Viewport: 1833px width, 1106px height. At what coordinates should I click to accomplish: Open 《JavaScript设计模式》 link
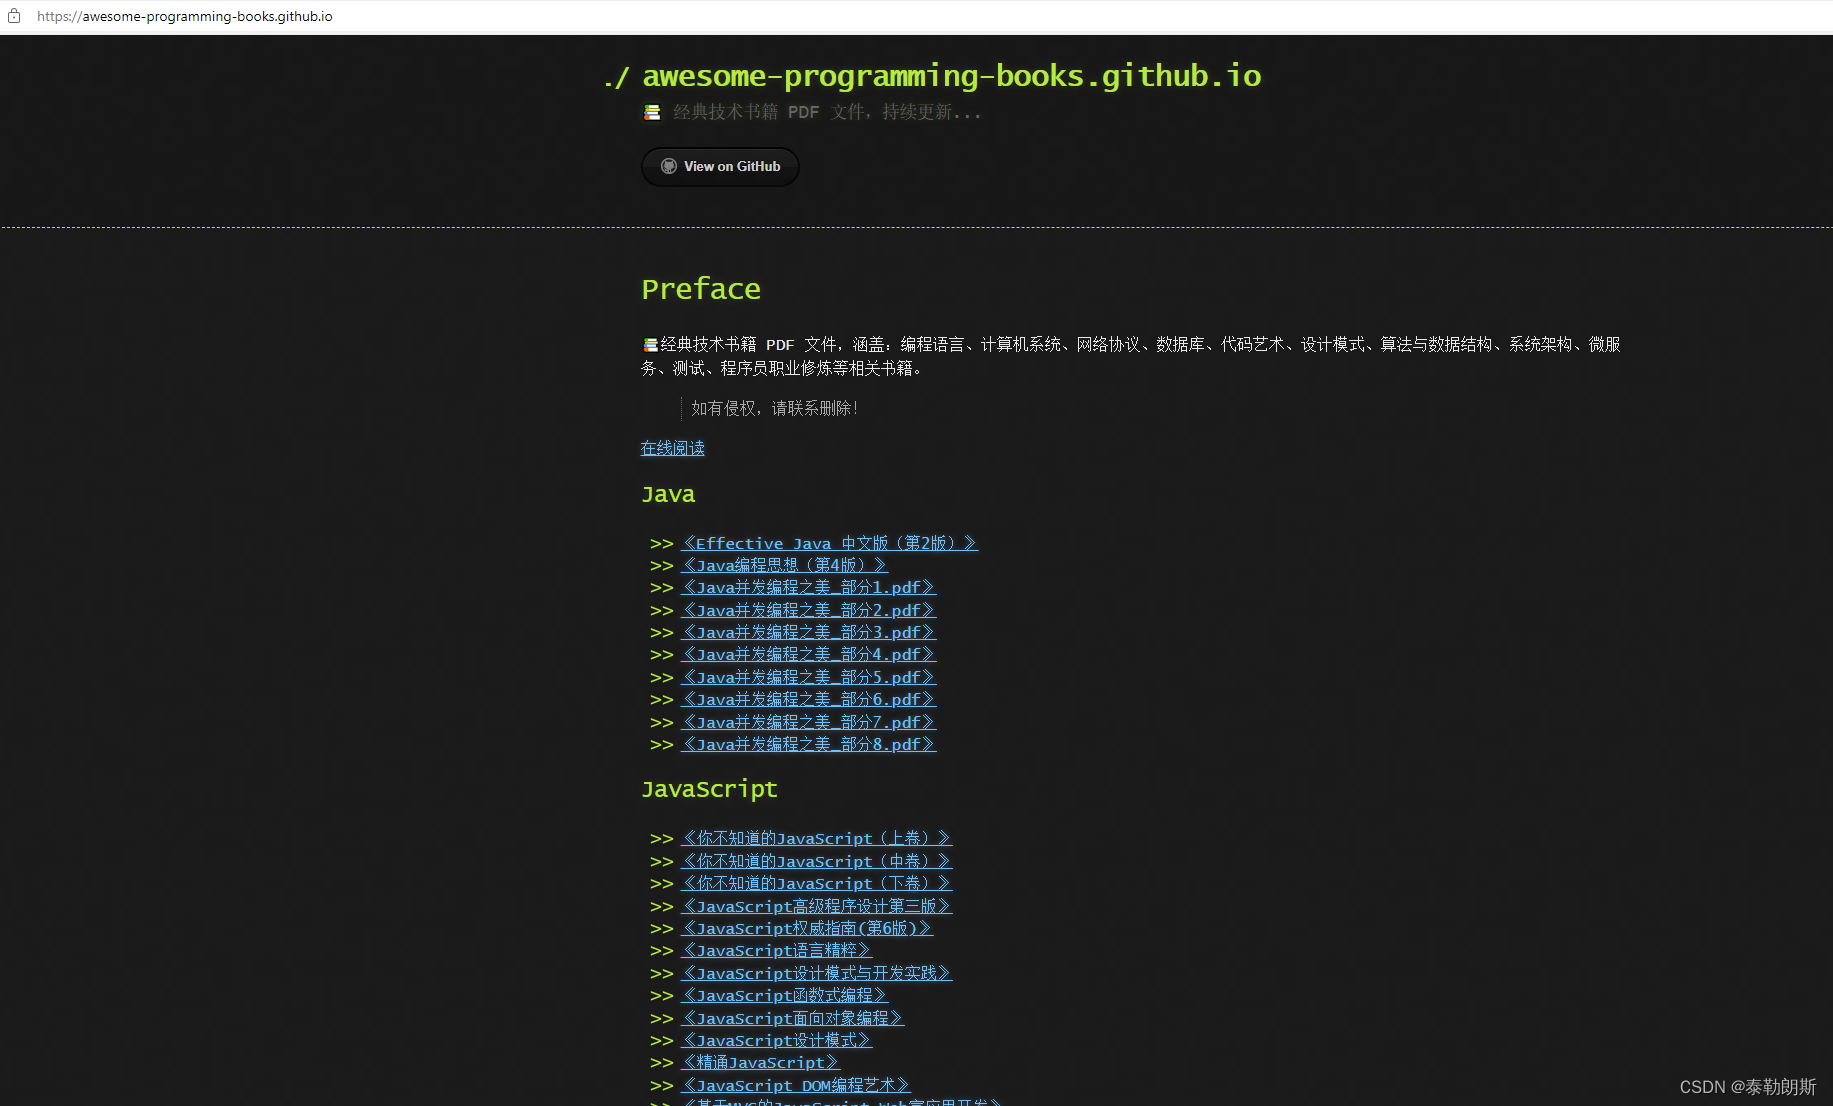(776, 1040)
